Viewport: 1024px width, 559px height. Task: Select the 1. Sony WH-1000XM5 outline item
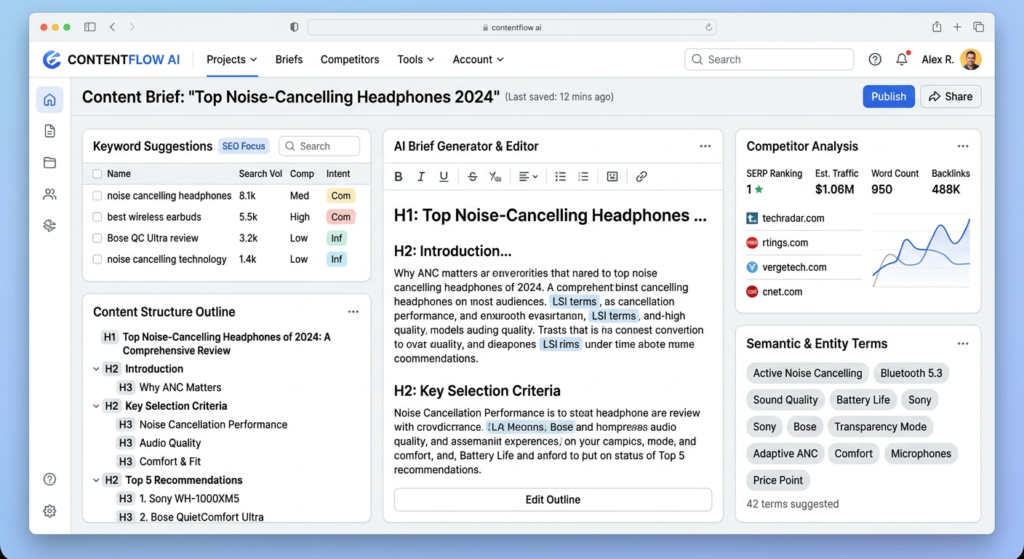189,499
